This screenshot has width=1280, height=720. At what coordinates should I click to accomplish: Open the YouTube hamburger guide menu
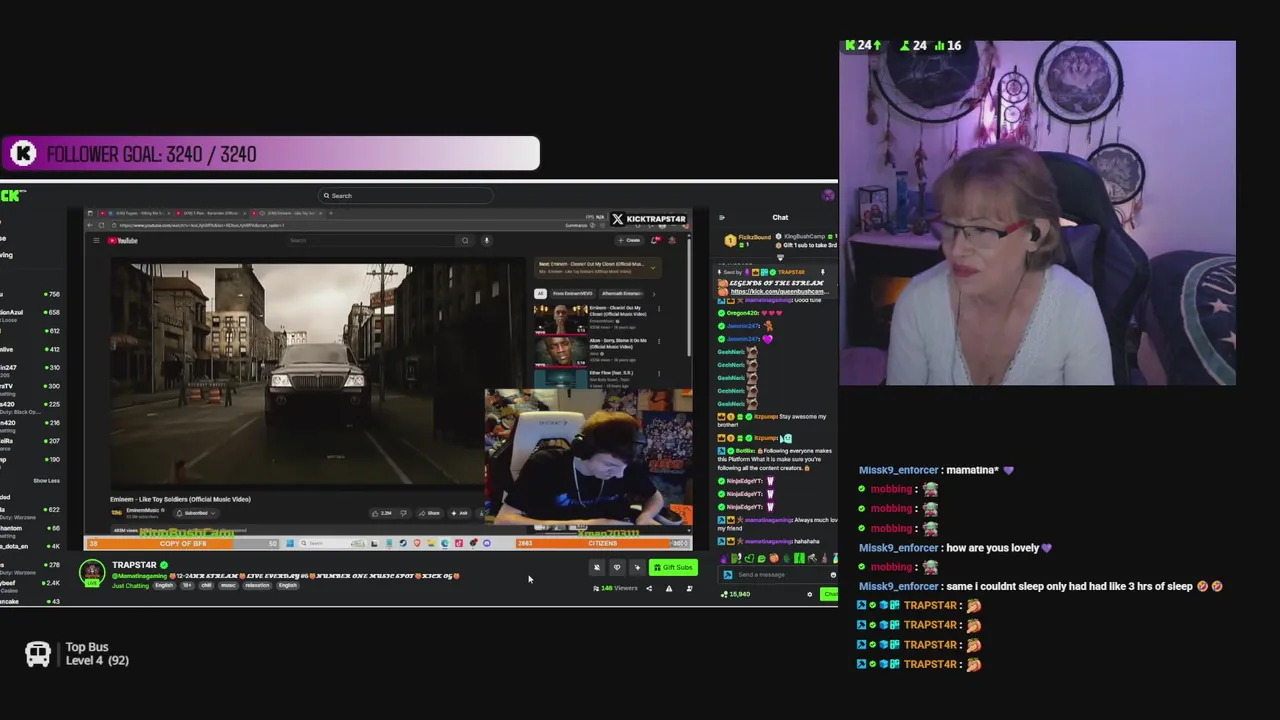coord(96,240)
